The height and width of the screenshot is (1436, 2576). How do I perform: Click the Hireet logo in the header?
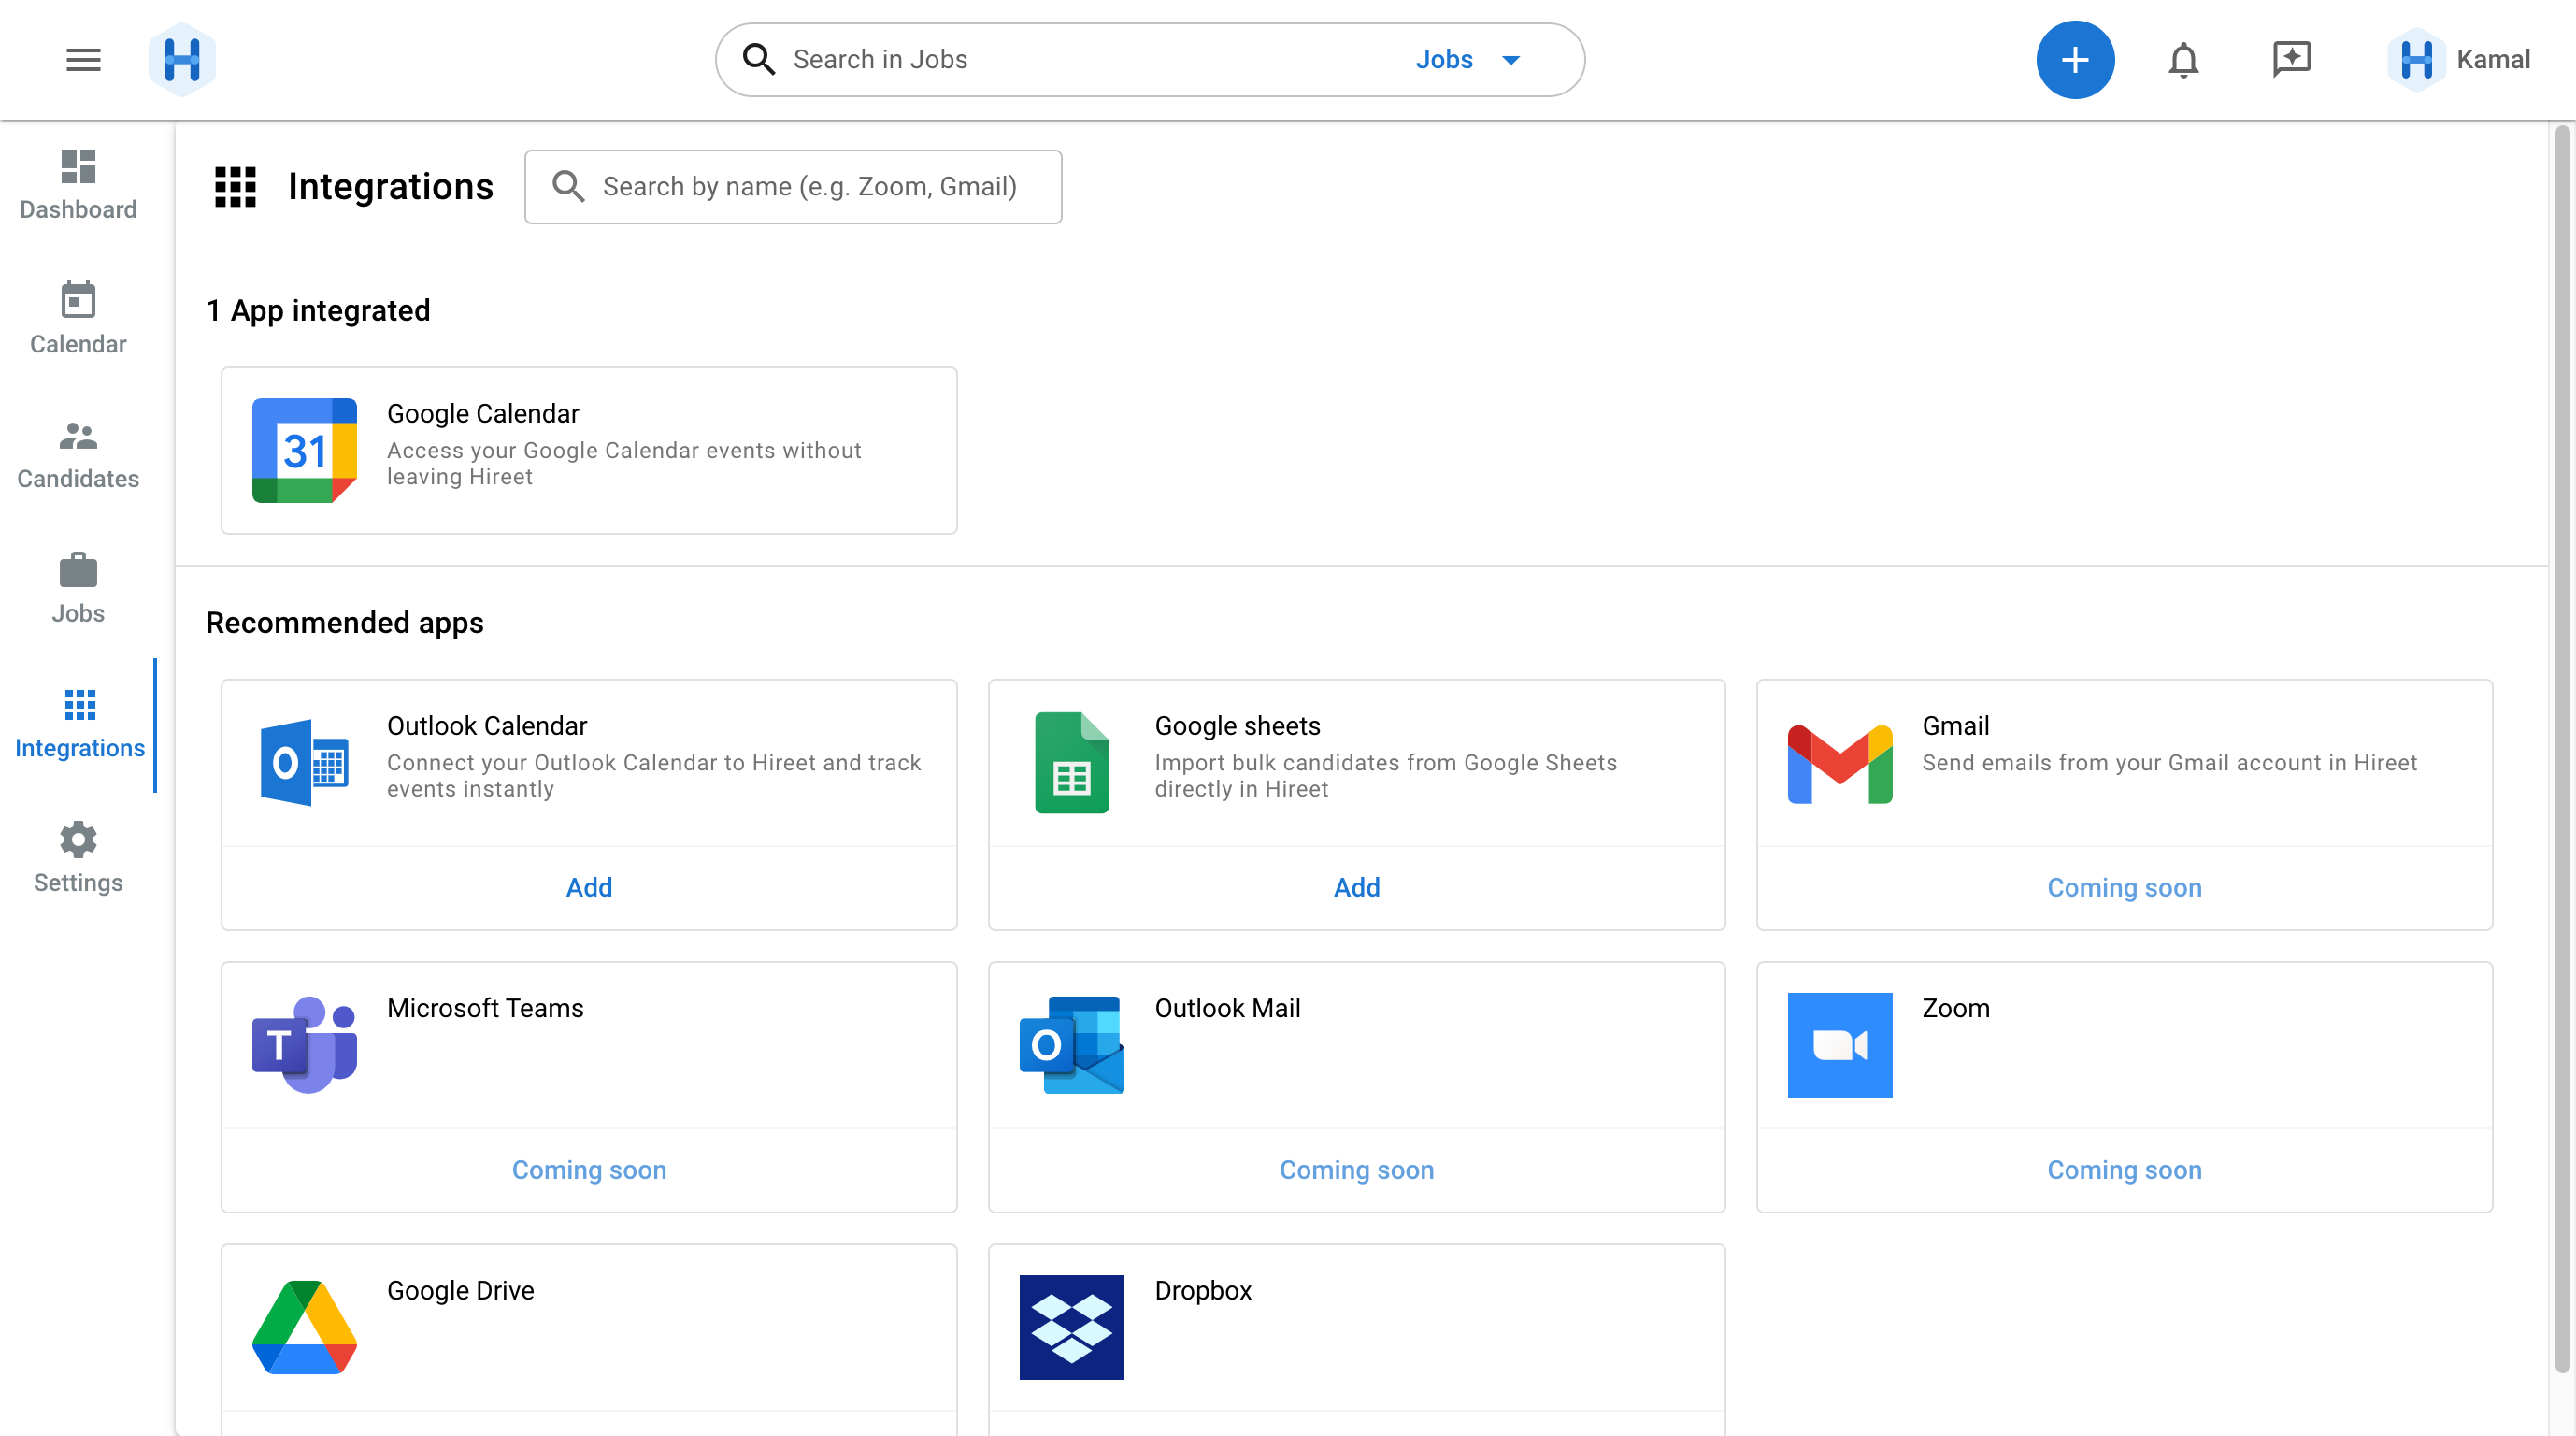click(x=182, y=60)
